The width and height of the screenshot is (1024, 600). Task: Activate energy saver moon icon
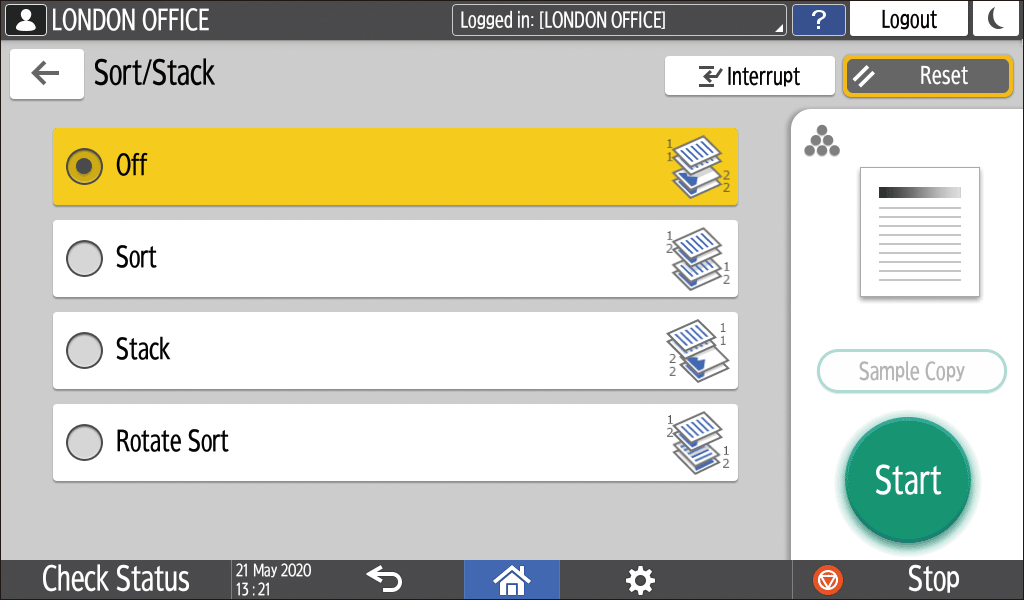[995, 20]
